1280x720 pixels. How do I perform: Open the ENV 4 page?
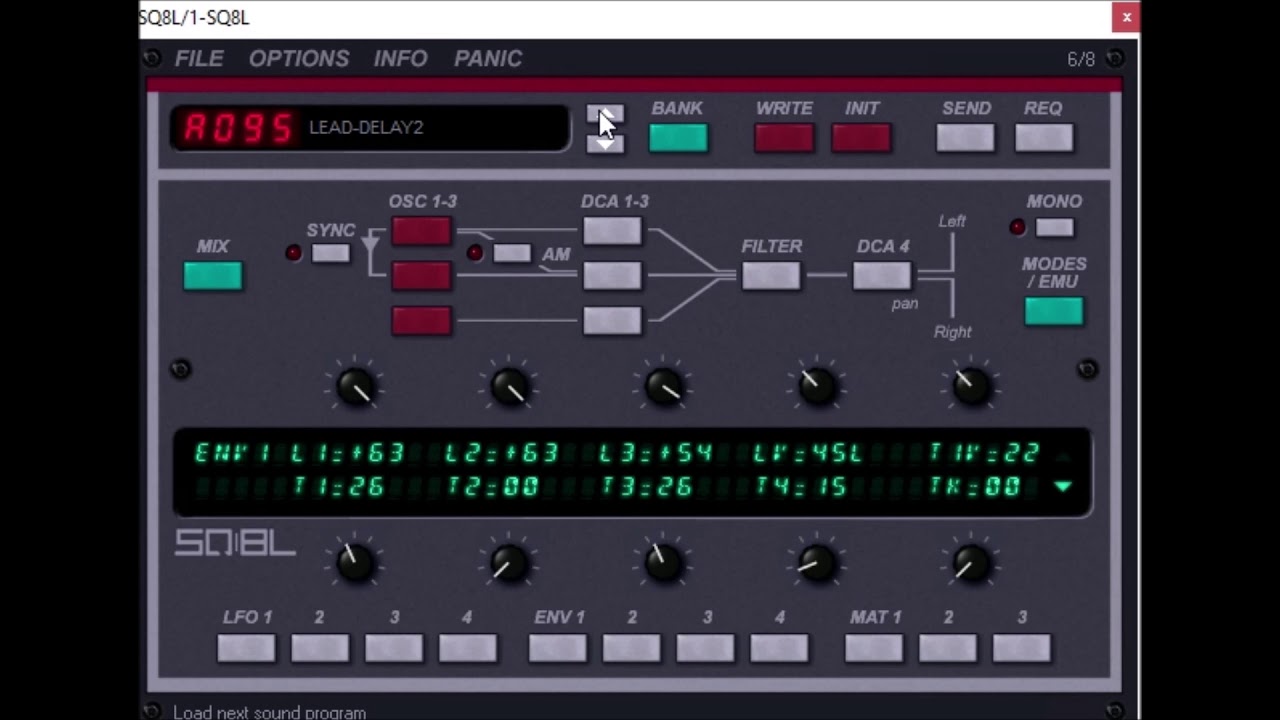(x=779, y=648)
